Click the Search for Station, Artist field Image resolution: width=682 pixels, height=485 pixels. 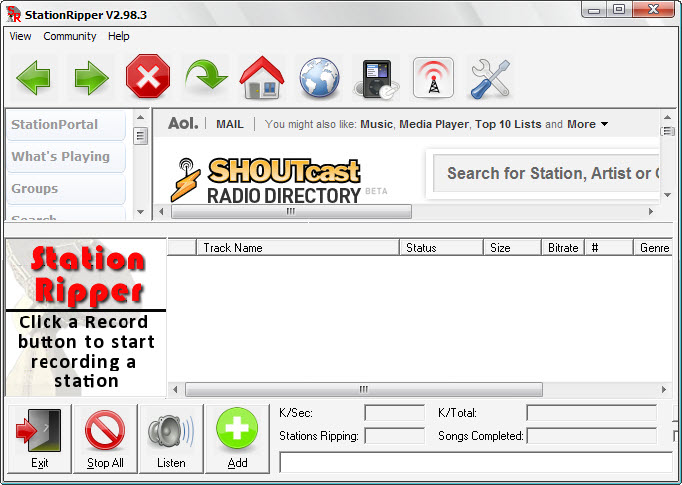(546, 173)
